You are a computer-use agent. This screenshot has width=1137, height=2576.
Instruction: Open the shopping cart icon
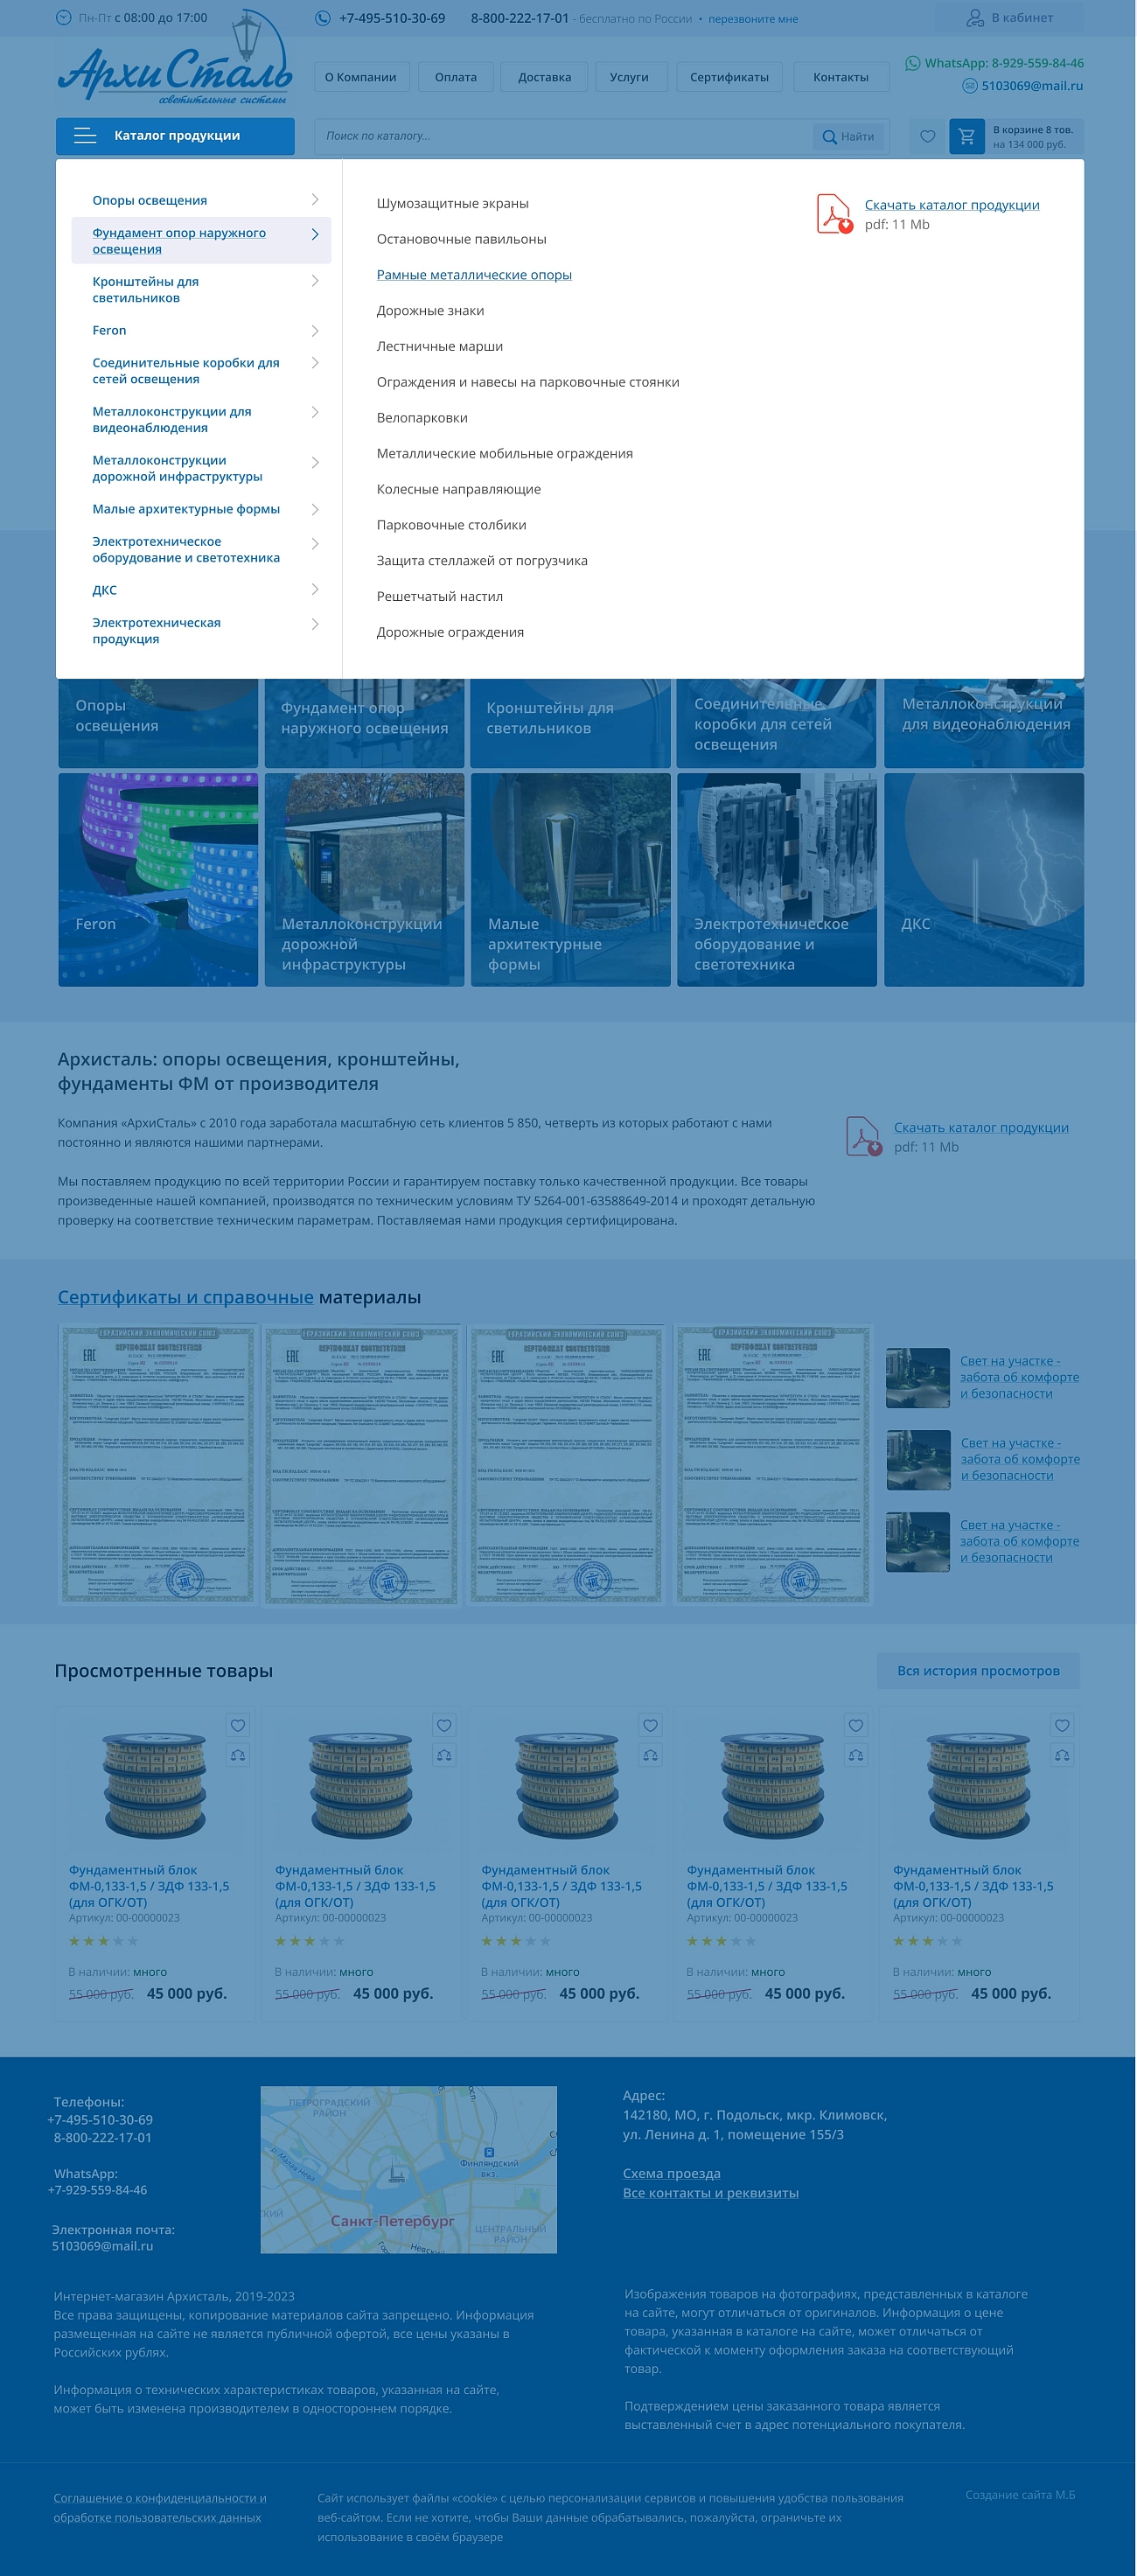point(966,137)
